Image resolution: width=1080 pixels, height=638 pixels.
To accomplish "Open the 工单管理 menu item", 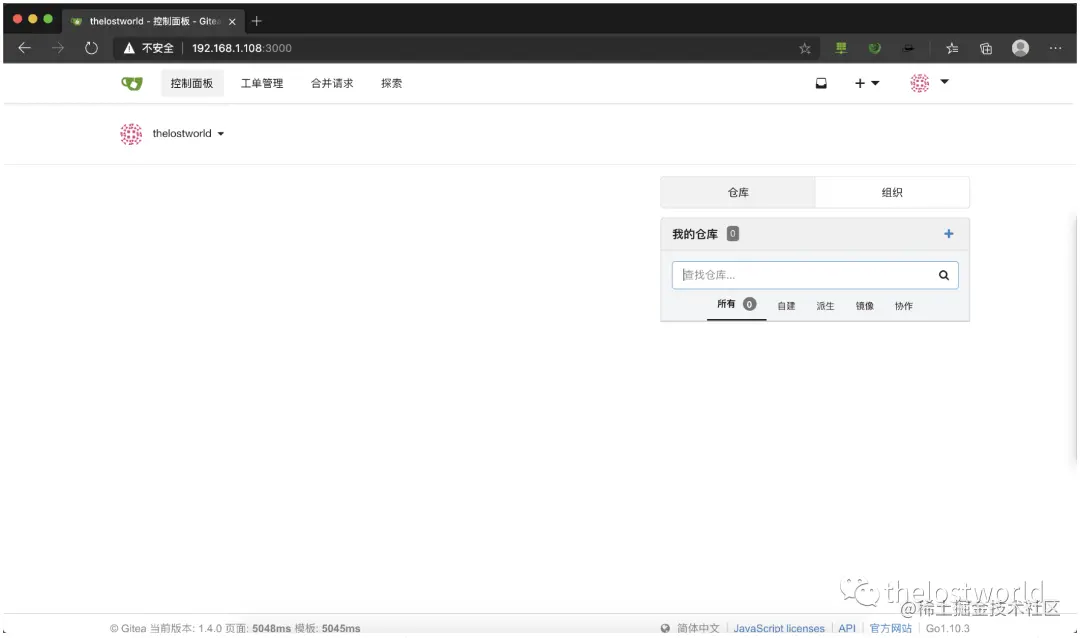I will point(261,83).
